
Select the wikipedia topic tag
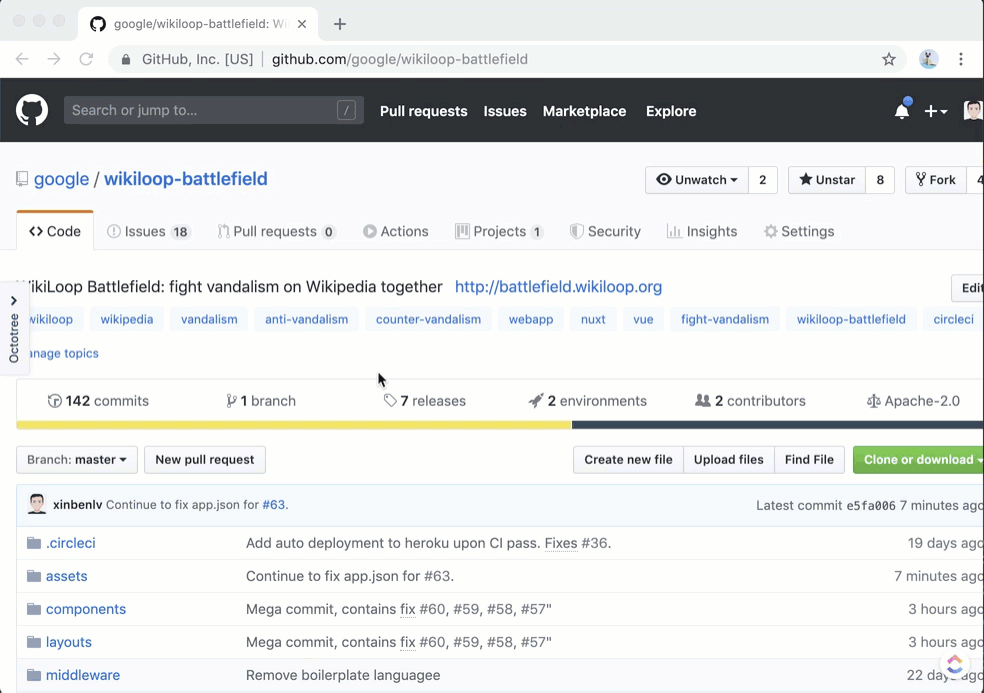point(127,320)
